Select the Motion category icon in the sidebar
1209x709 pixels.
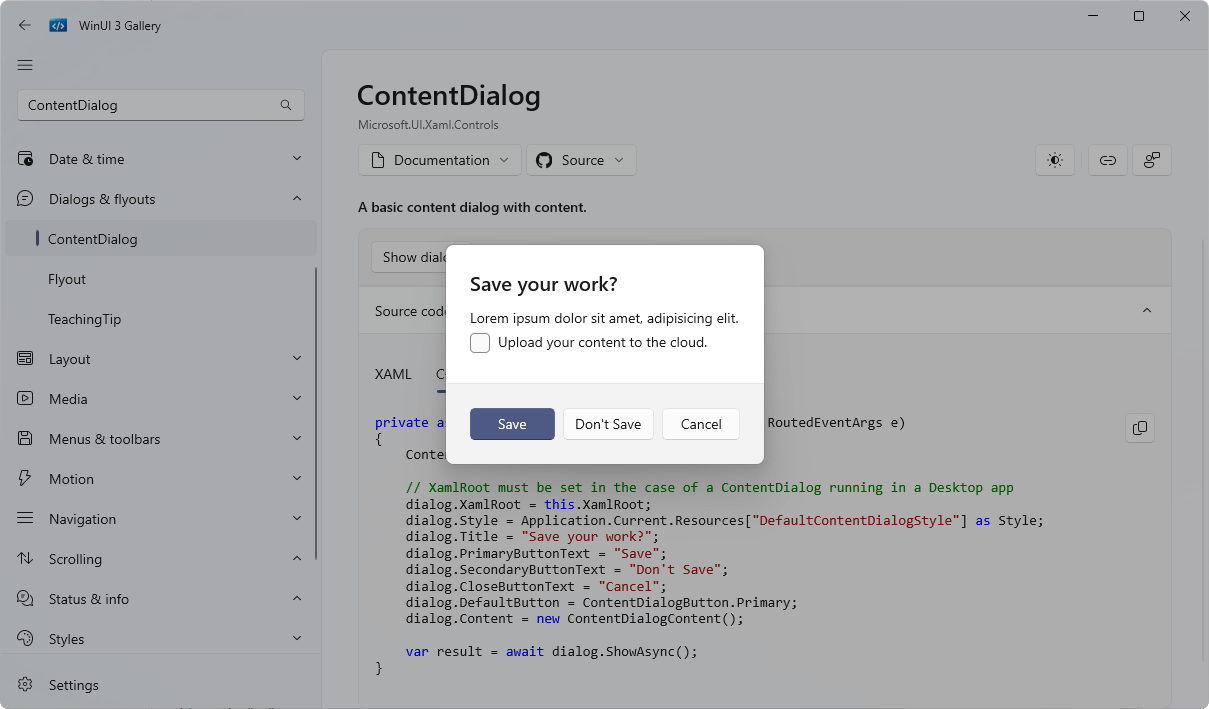(x=25, y=479)
